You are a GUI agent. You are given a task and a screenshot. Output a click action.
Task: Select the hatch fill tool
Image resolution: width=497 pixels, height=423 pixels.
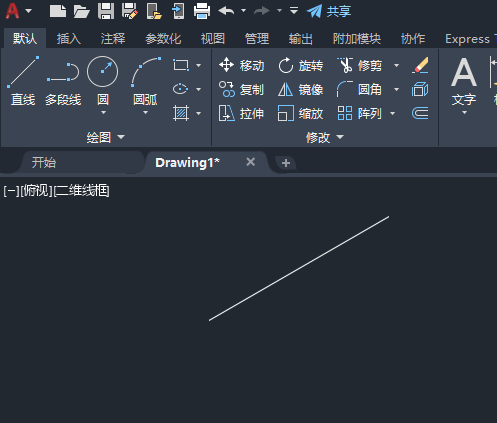pos(181,113)
